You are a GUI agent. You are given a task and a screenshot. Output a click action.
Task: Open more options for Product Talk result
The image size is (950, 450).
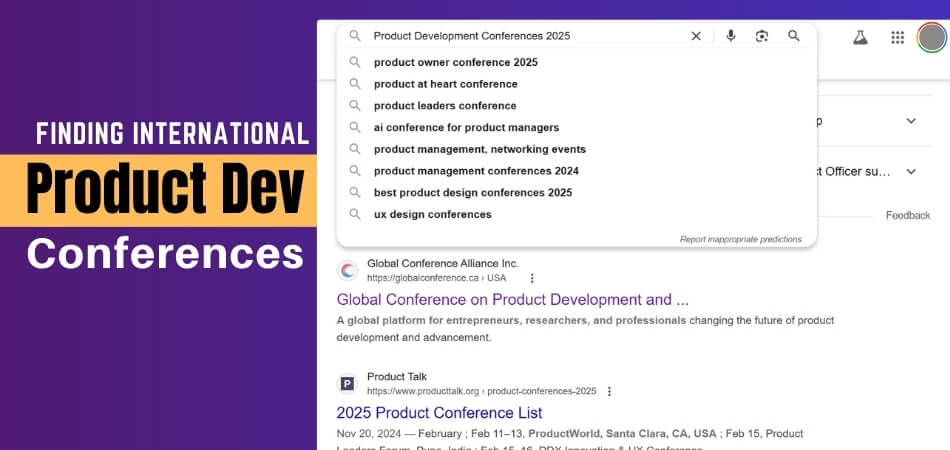click(609, 391)
